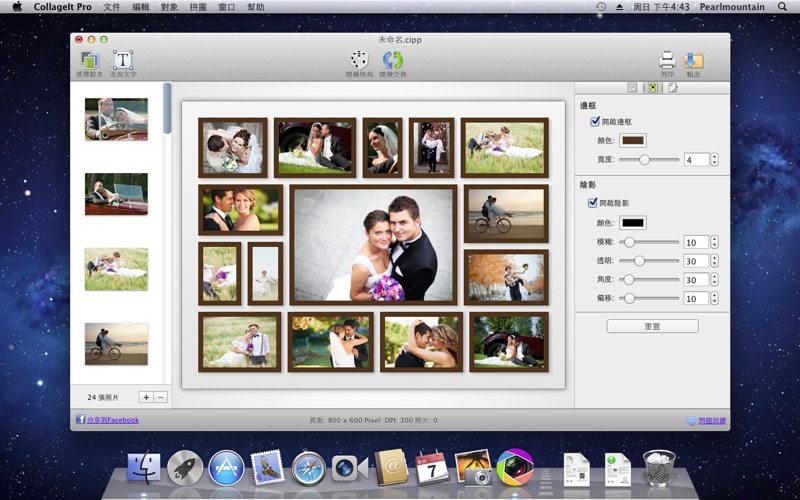The image size is (800, 500).
Task: Open the Trash in the Dock
Action: tap(659, 468)
